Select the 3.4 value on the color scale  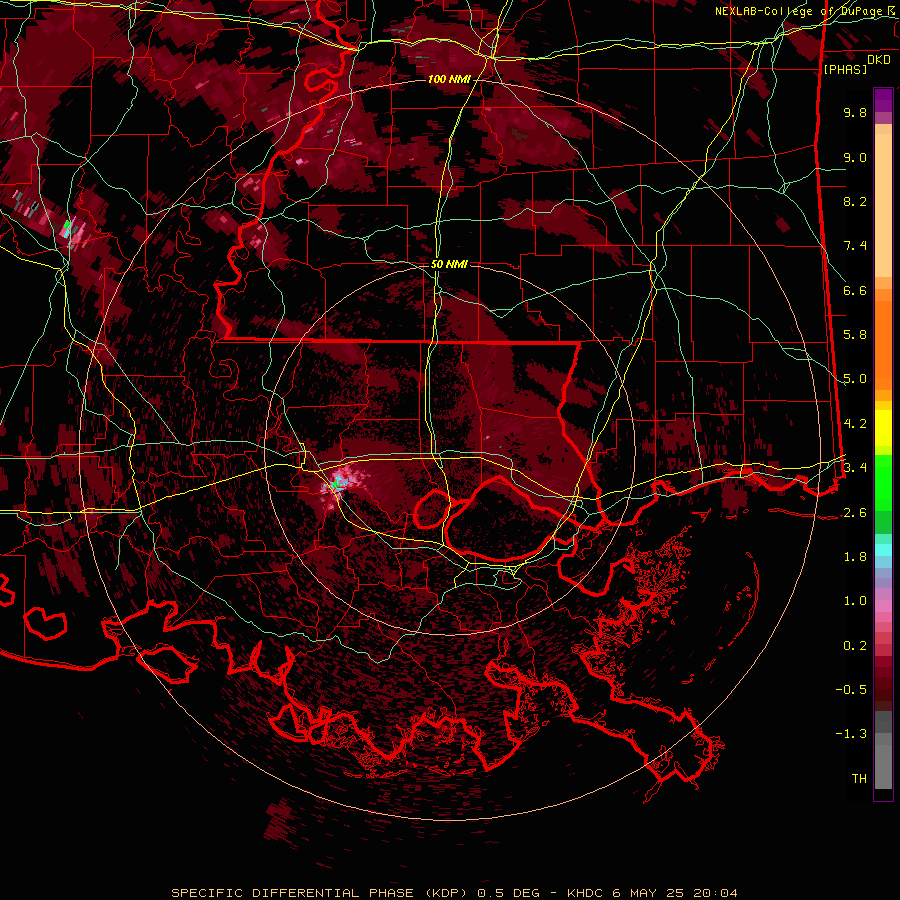pyautogui.click(x=855, y=468)
